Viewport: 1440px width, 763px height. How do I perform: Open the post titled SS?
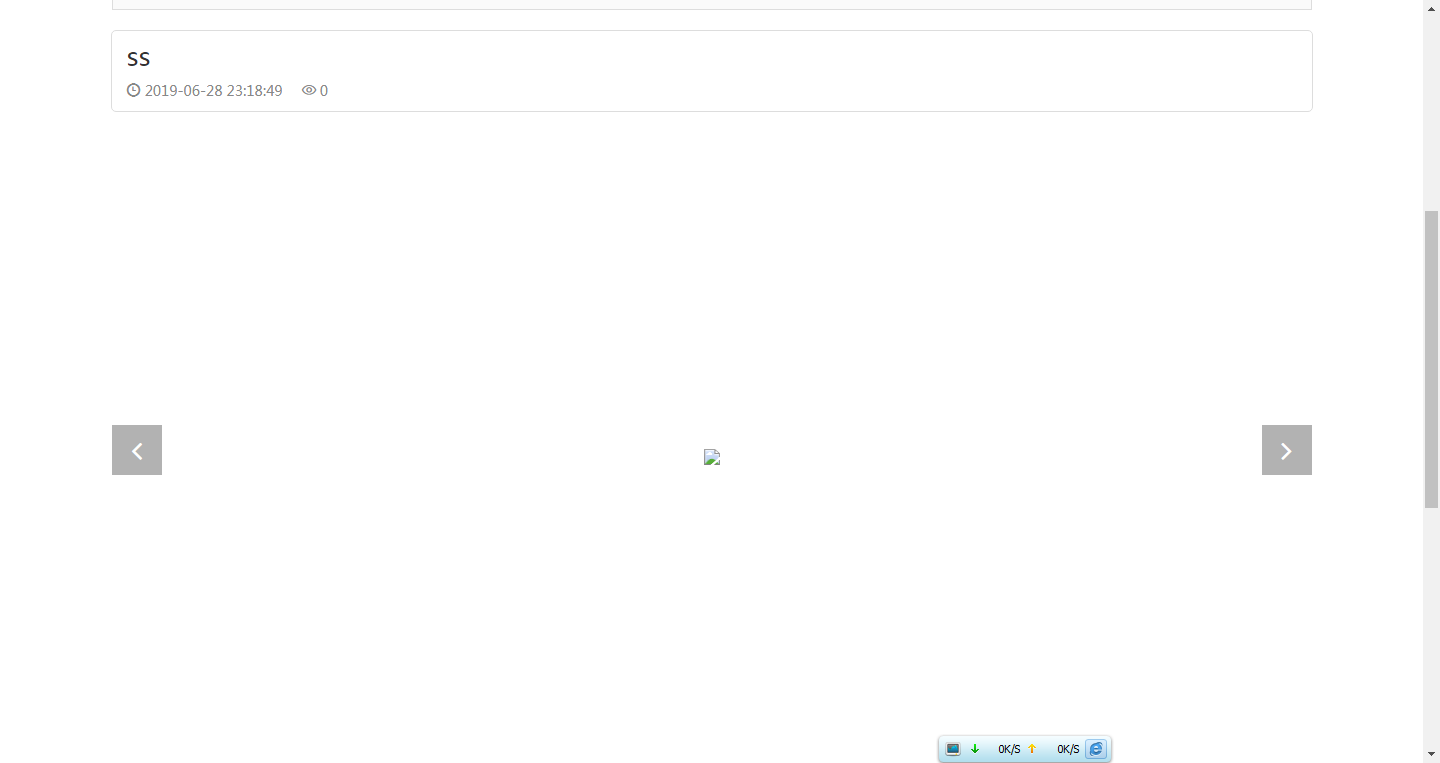pos(139,59)
